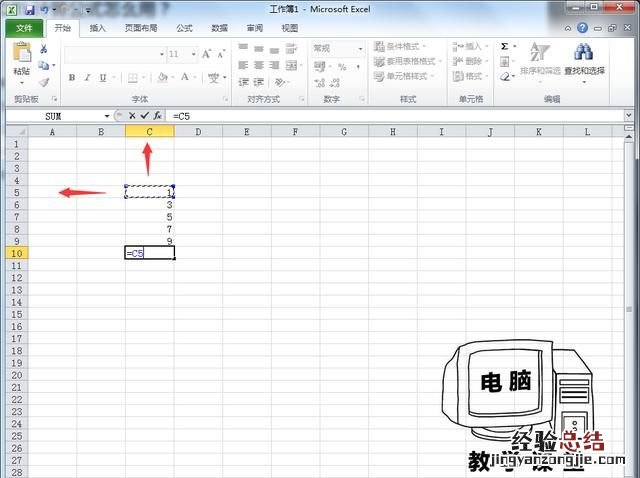Open the green 文件 (File) menu
Image resolution: width=640 pixels, height=478 pixels.
pos(25,28)
